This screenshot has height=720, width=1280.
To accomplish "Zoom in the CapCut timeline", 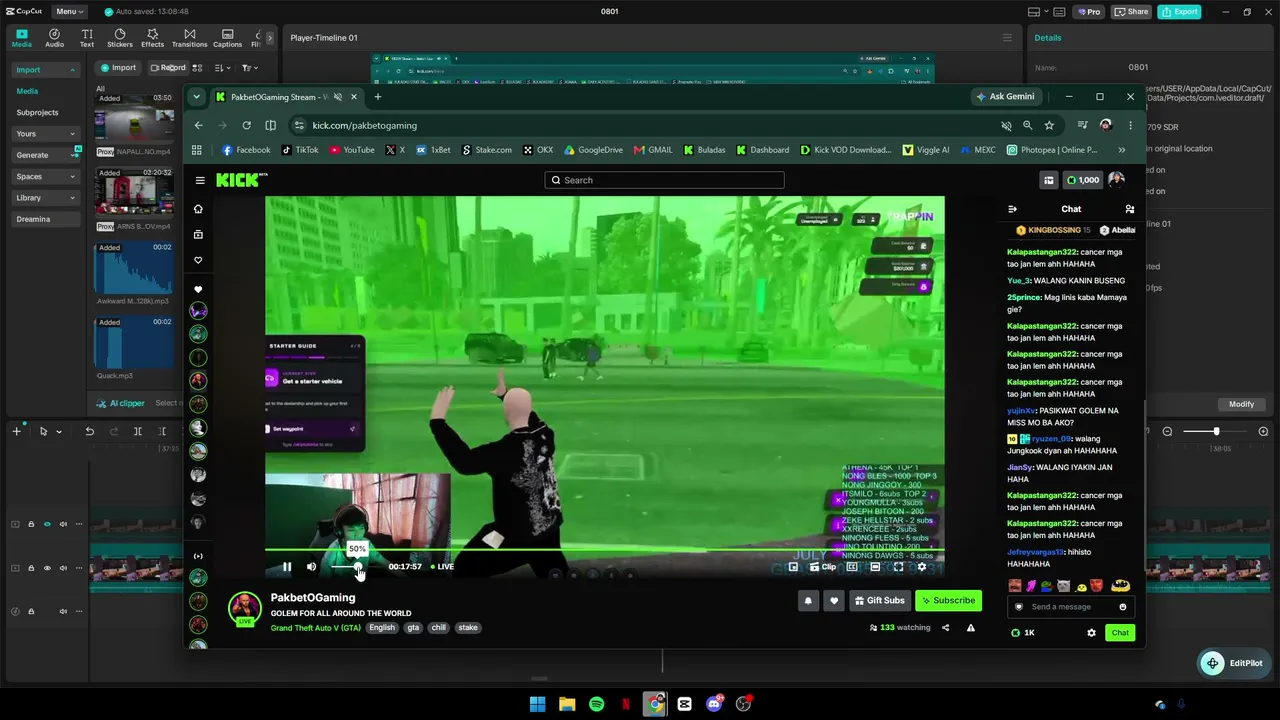I will click(x=1263, y=431).
